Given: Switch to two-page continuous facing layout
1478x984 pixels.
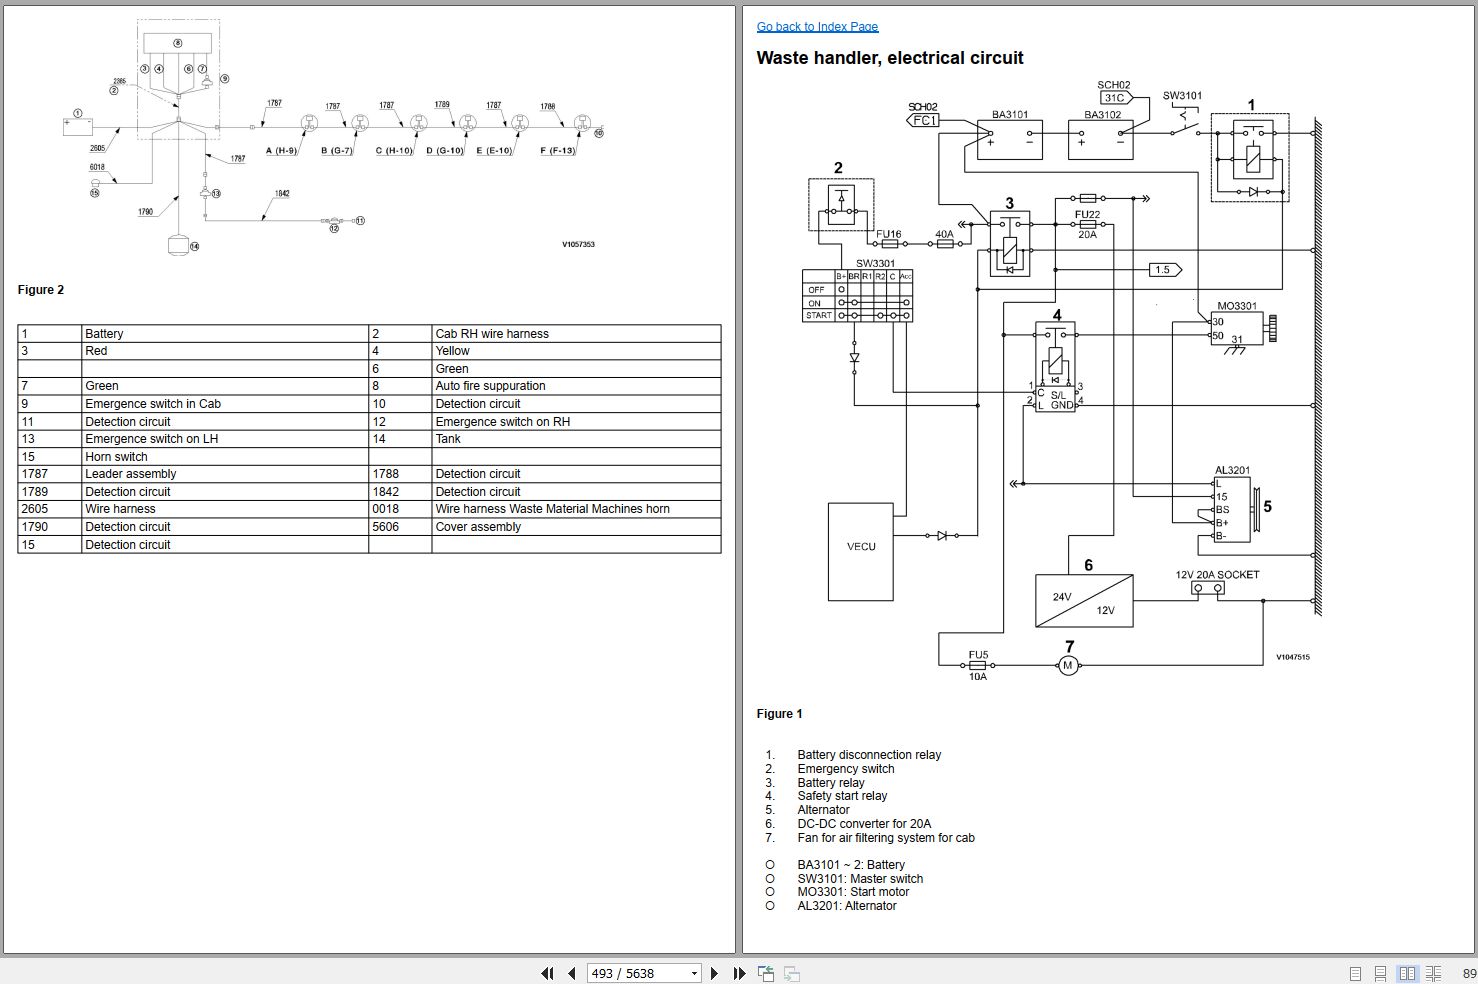Looking at the screenshot, I should point(1433,973).
